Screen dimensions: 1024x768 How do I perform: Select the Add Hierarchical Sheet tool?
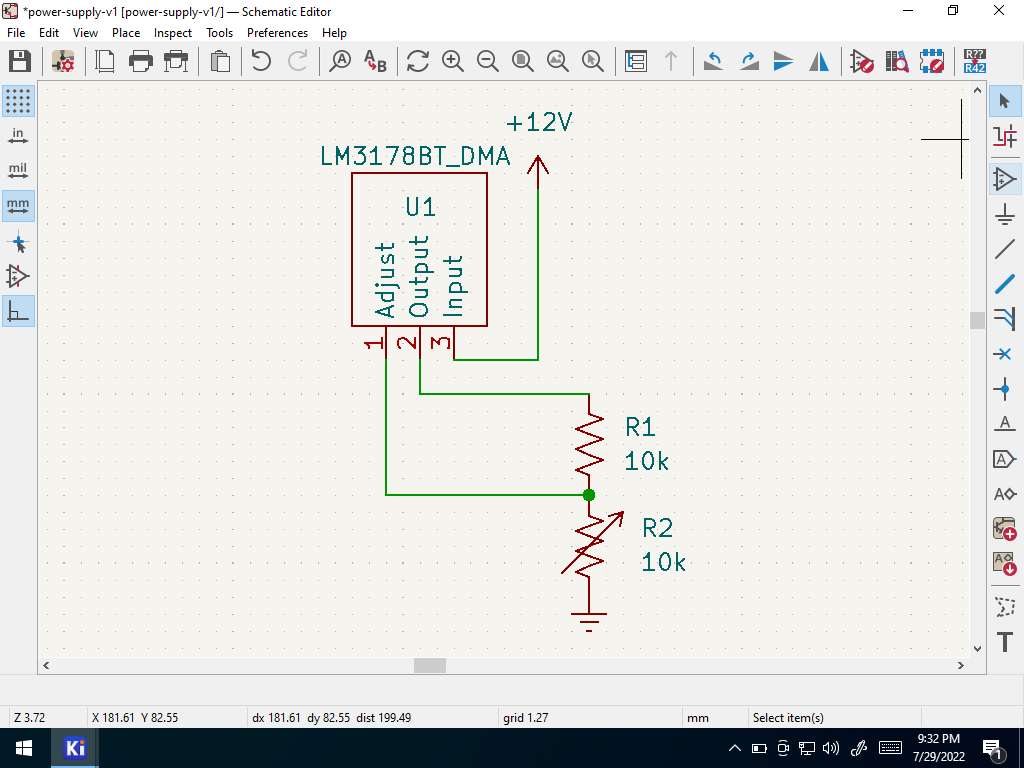coord(1005,528)
